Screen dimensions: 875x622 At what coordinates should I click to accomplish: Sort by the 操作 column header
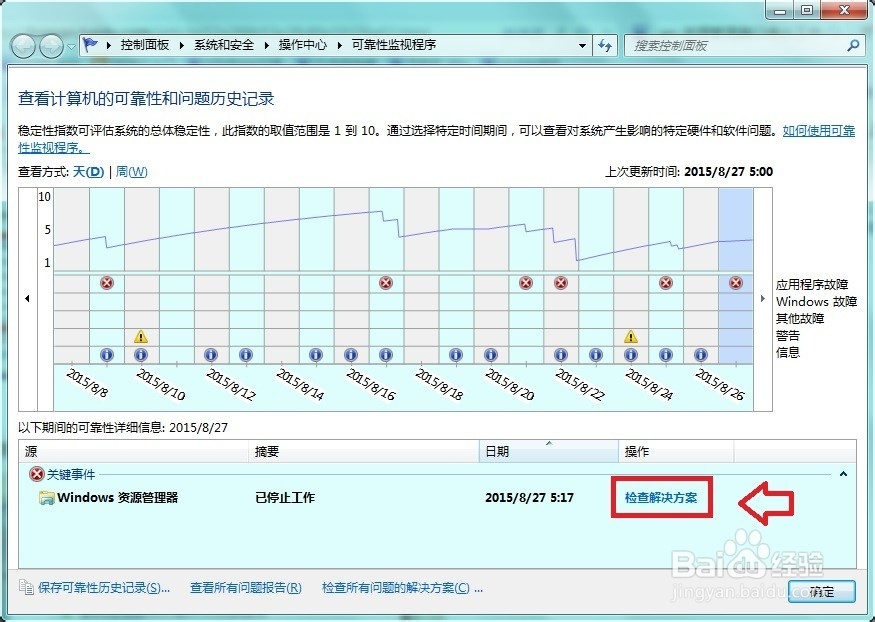tap(676, 451)
